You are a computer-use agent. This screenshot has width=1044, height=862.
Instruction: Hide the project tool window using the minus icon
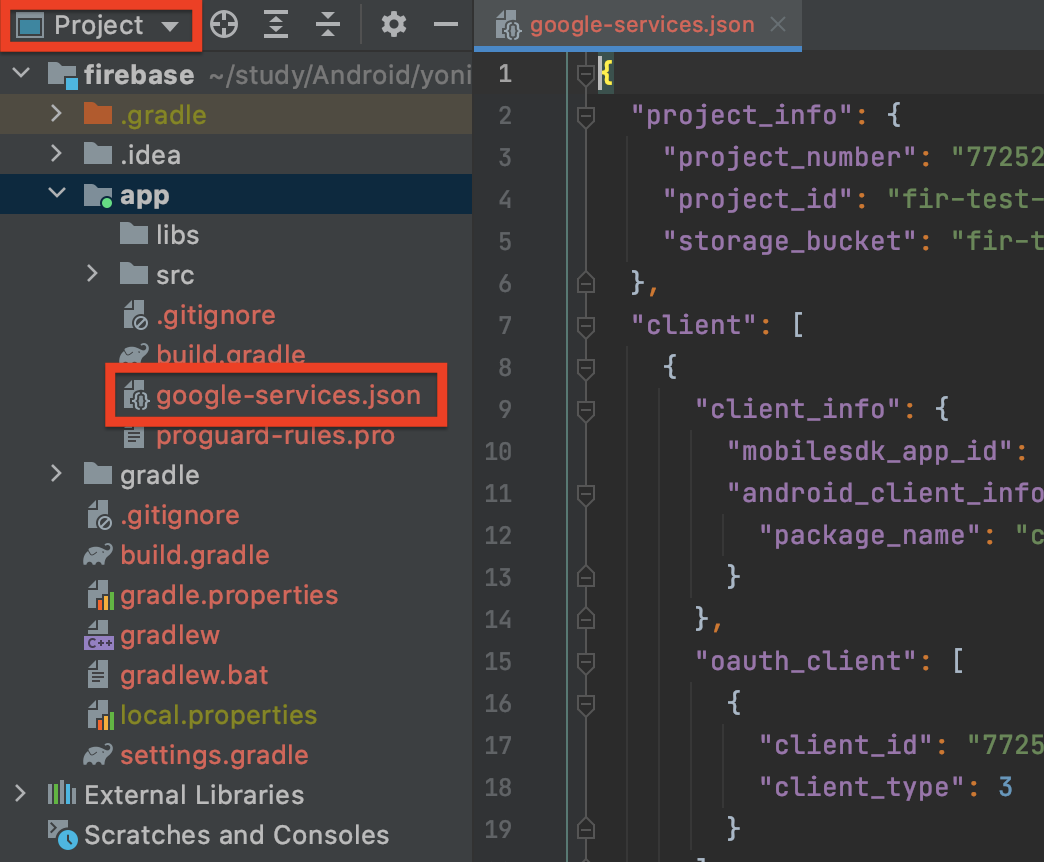(x=445, y=25)
